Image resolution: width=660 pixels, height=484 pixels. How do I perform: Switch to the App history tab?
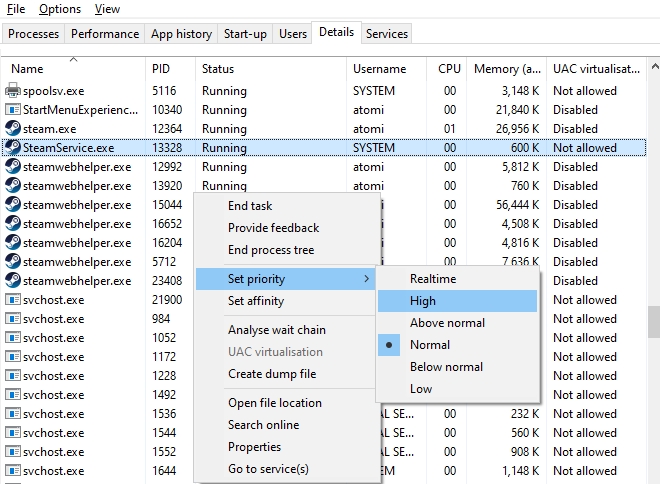[x=181, y=34]
